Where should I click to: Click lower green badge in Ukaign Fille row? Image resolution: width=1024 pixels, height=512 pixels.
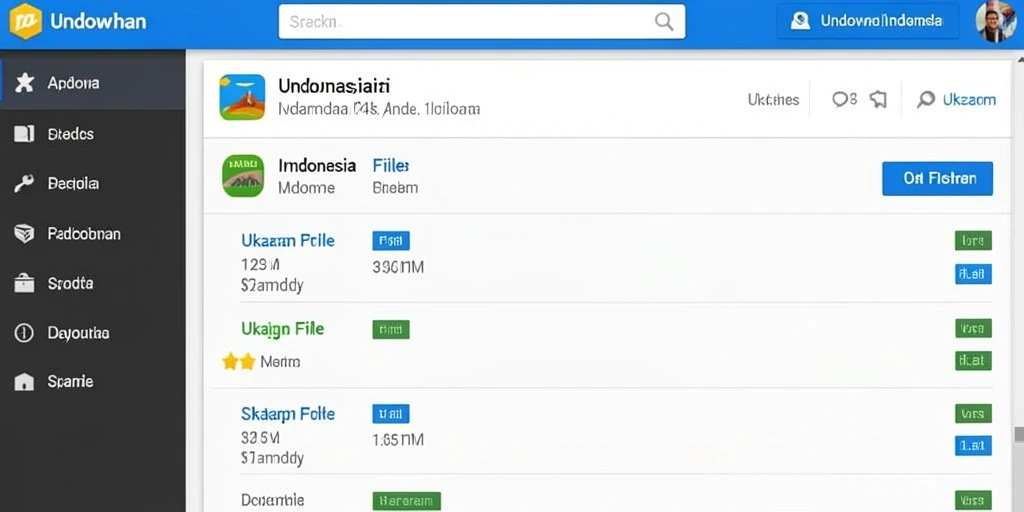(973, 360)
